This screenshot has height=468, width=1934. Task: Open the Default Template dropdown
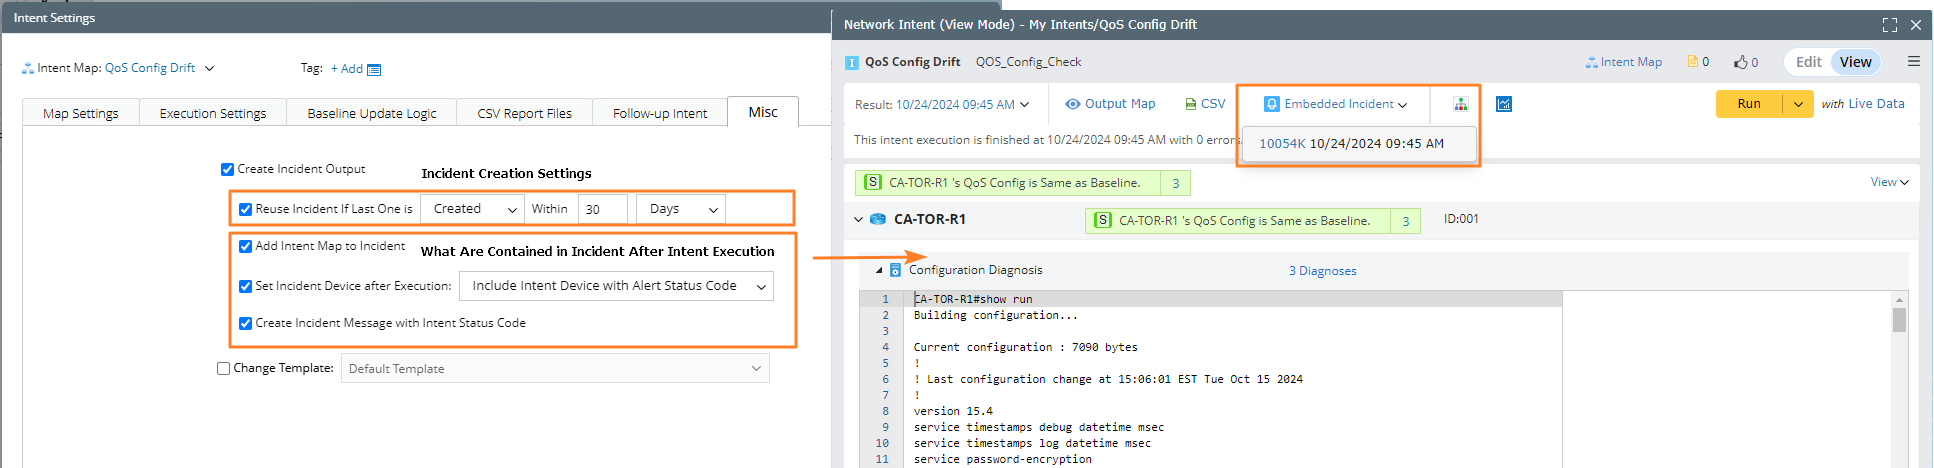click(x=555, y=368)
